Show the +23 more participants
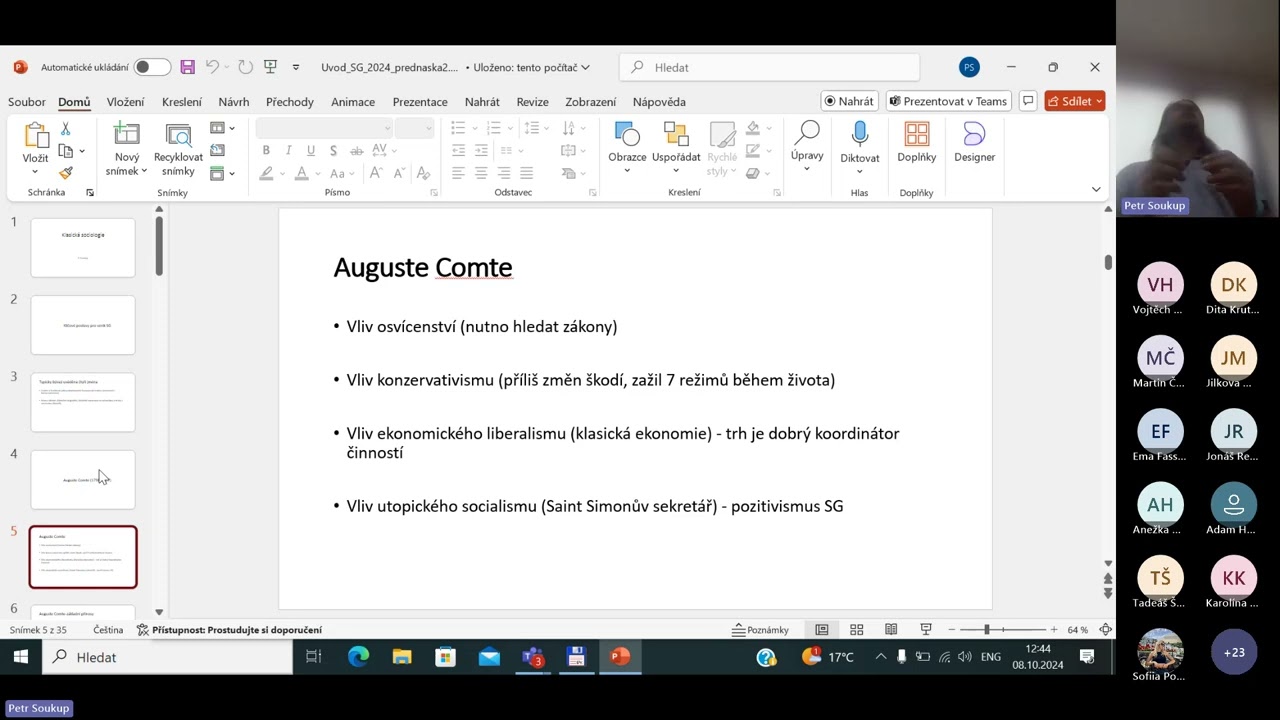The height and width of the screenshot is (720, 1280). pos(1234,652)
